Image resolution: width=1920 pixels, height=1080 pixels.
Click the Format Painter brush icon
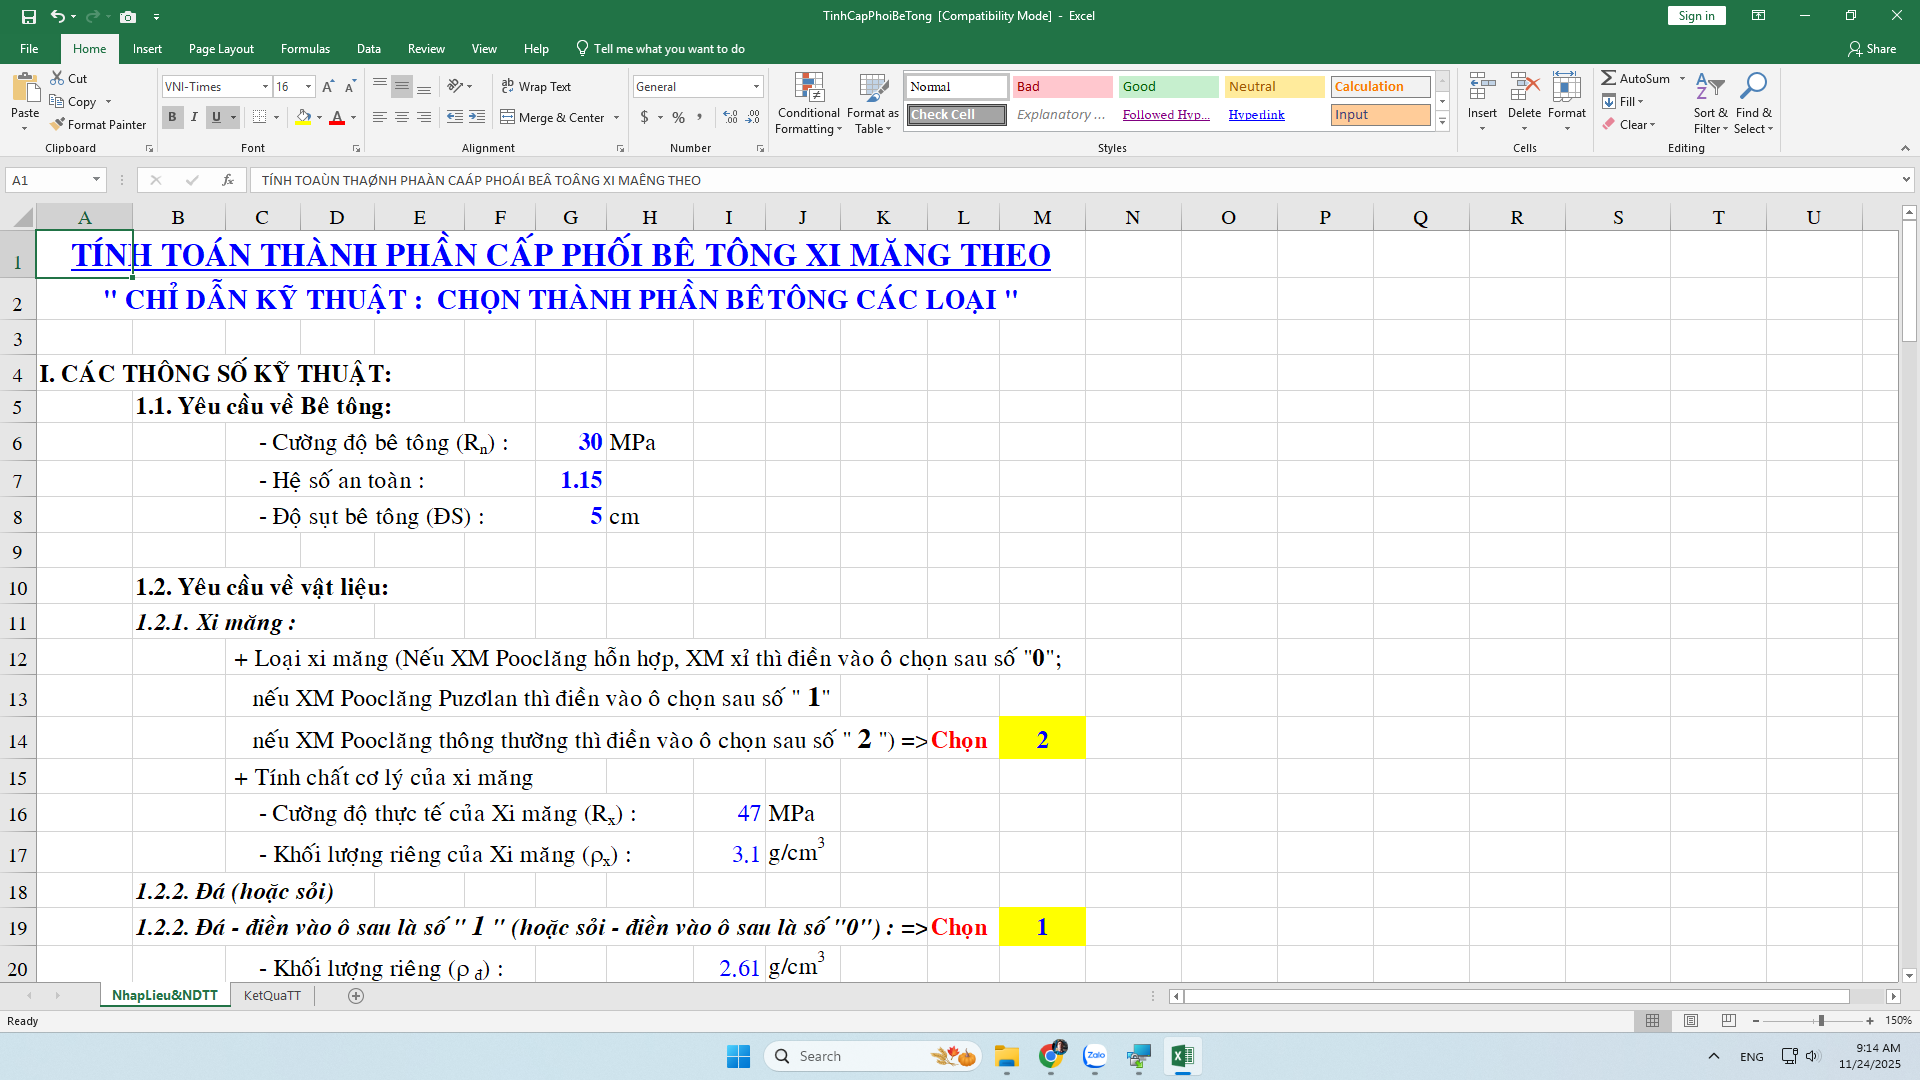(x=58, y=124)
